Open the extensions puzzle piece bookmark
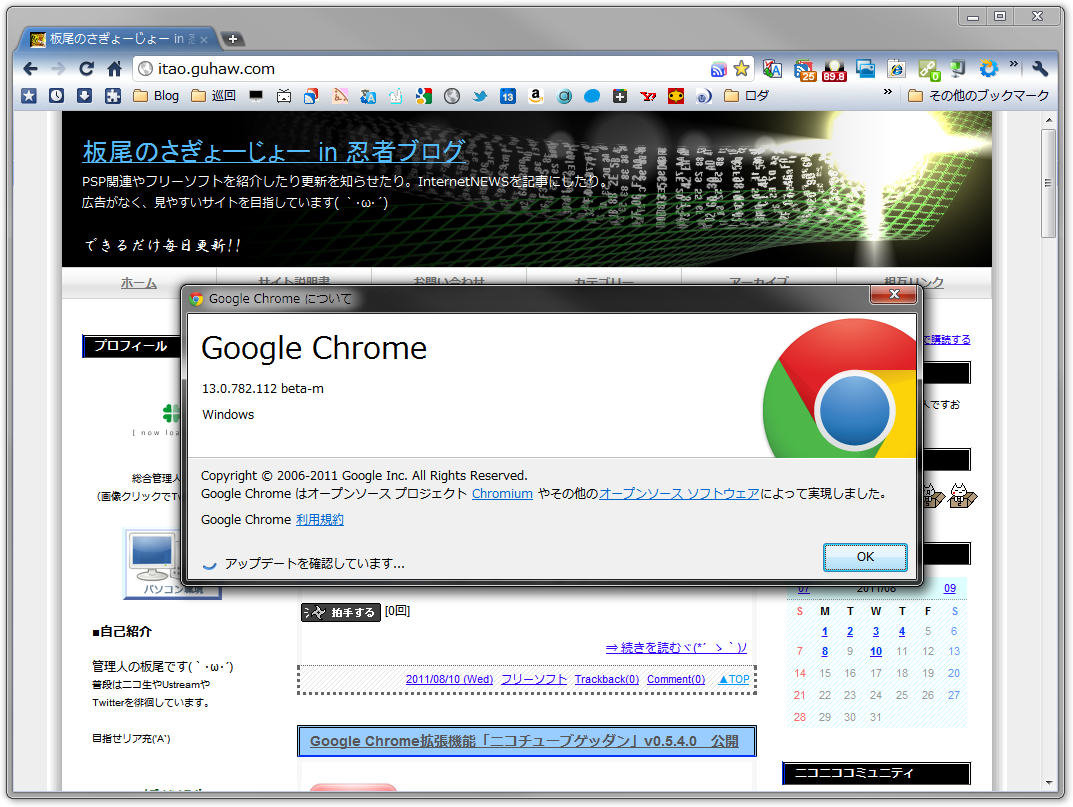Image resolution: width=1073 pixels, height=807 pixels. tap(113, 96)
